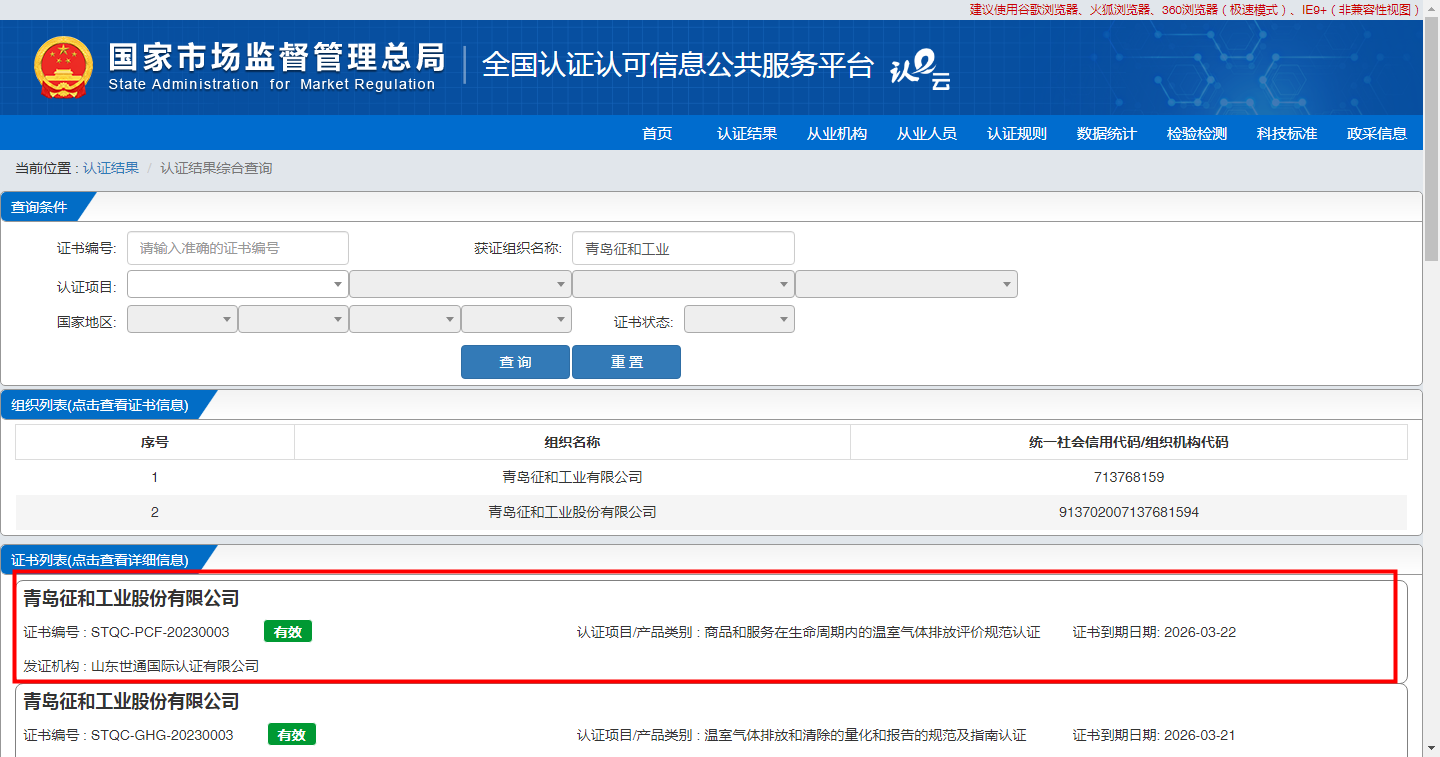The height and width of the screenshot is (757, 1440).
Task: Expand the 证书状态 dropdown
Action: point(739,319)
